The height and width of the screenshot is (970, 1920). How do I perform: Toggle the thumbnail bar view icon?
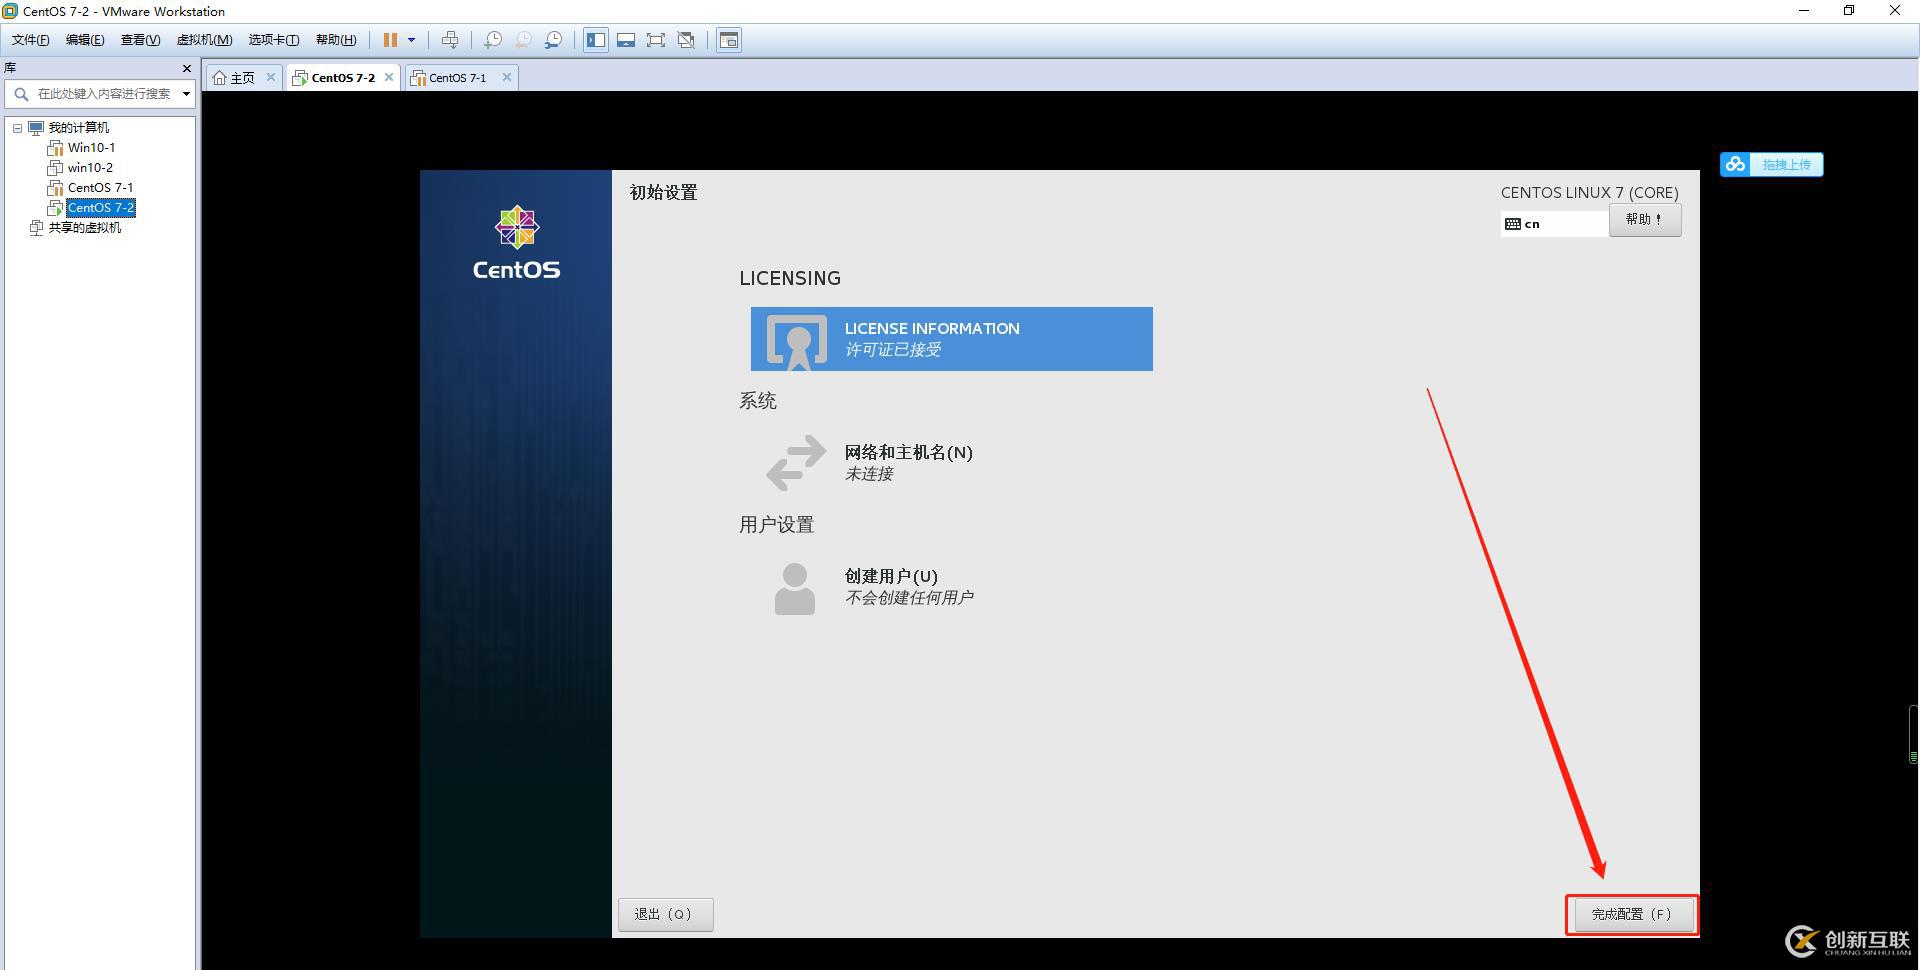pyautogui.click(x=626, y=40)
